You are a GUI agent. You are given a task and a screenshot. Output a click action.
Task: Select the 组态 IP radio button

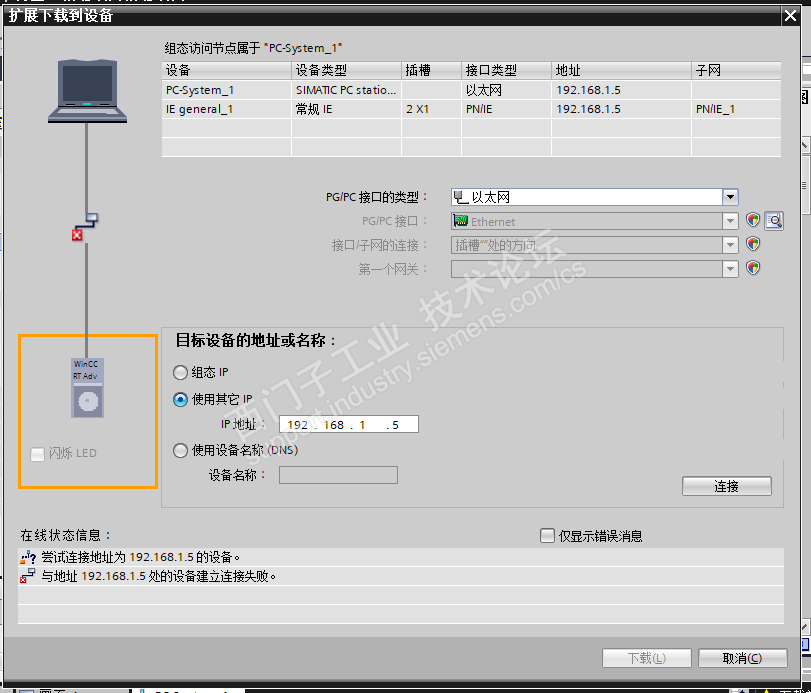pyautogui.click(x=180, y=372)
